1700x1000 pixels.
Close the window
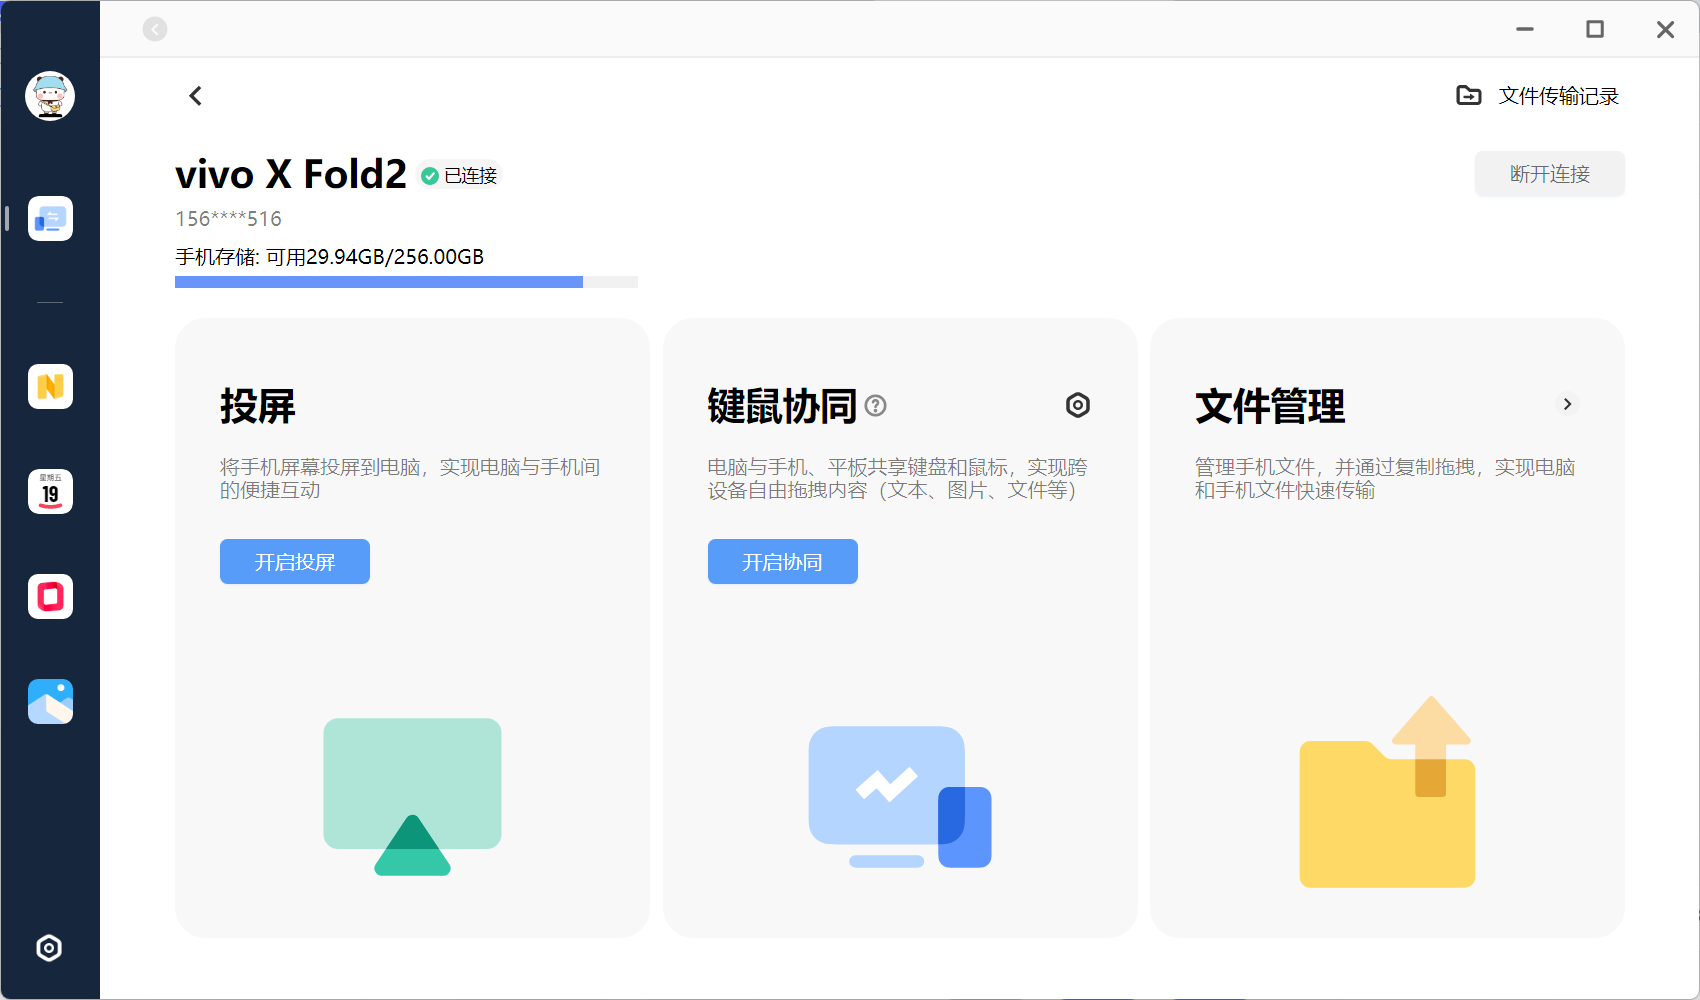[1665, 29]
